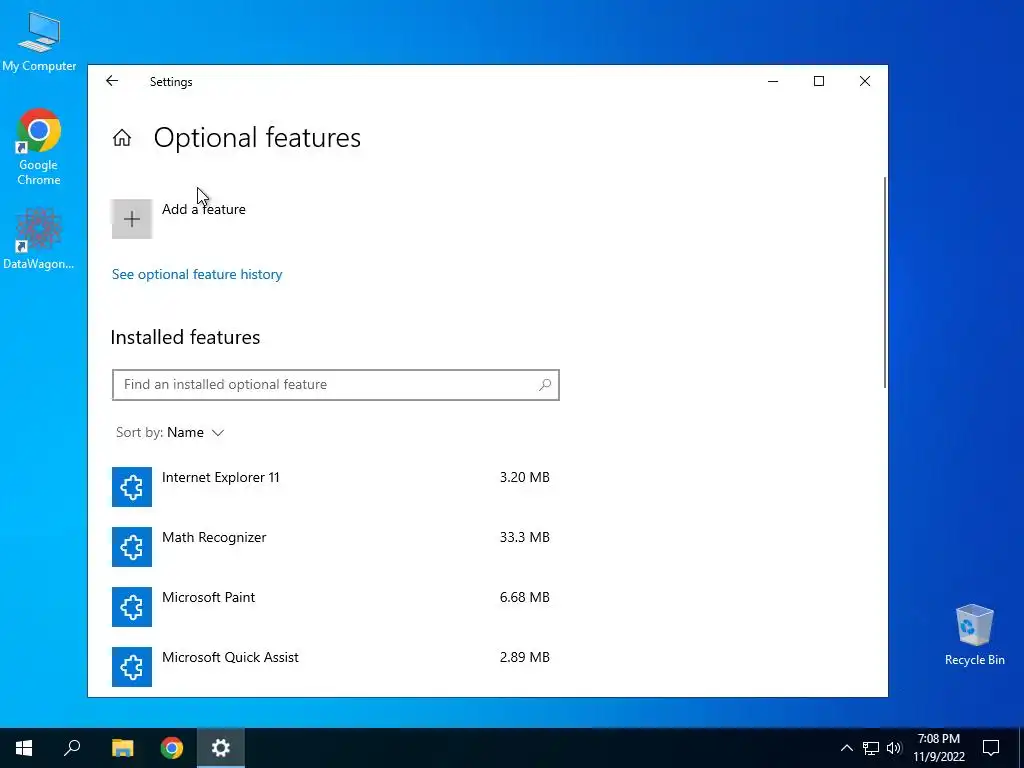The image size is (1024, 768).
Task: Click the back arrow in Settings
Action: 112,81
